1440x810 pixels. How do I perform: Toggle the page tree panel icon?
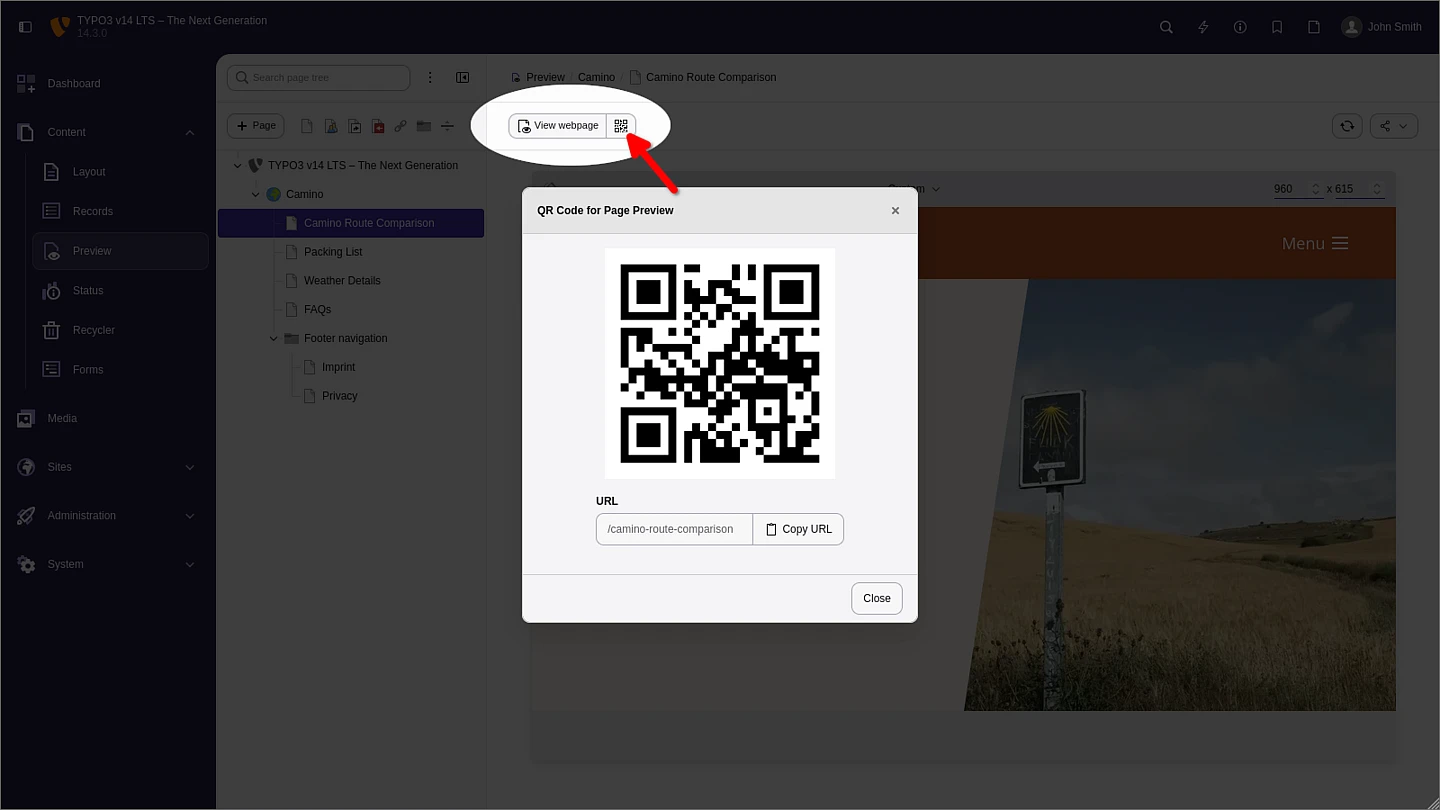pos(463,78)
